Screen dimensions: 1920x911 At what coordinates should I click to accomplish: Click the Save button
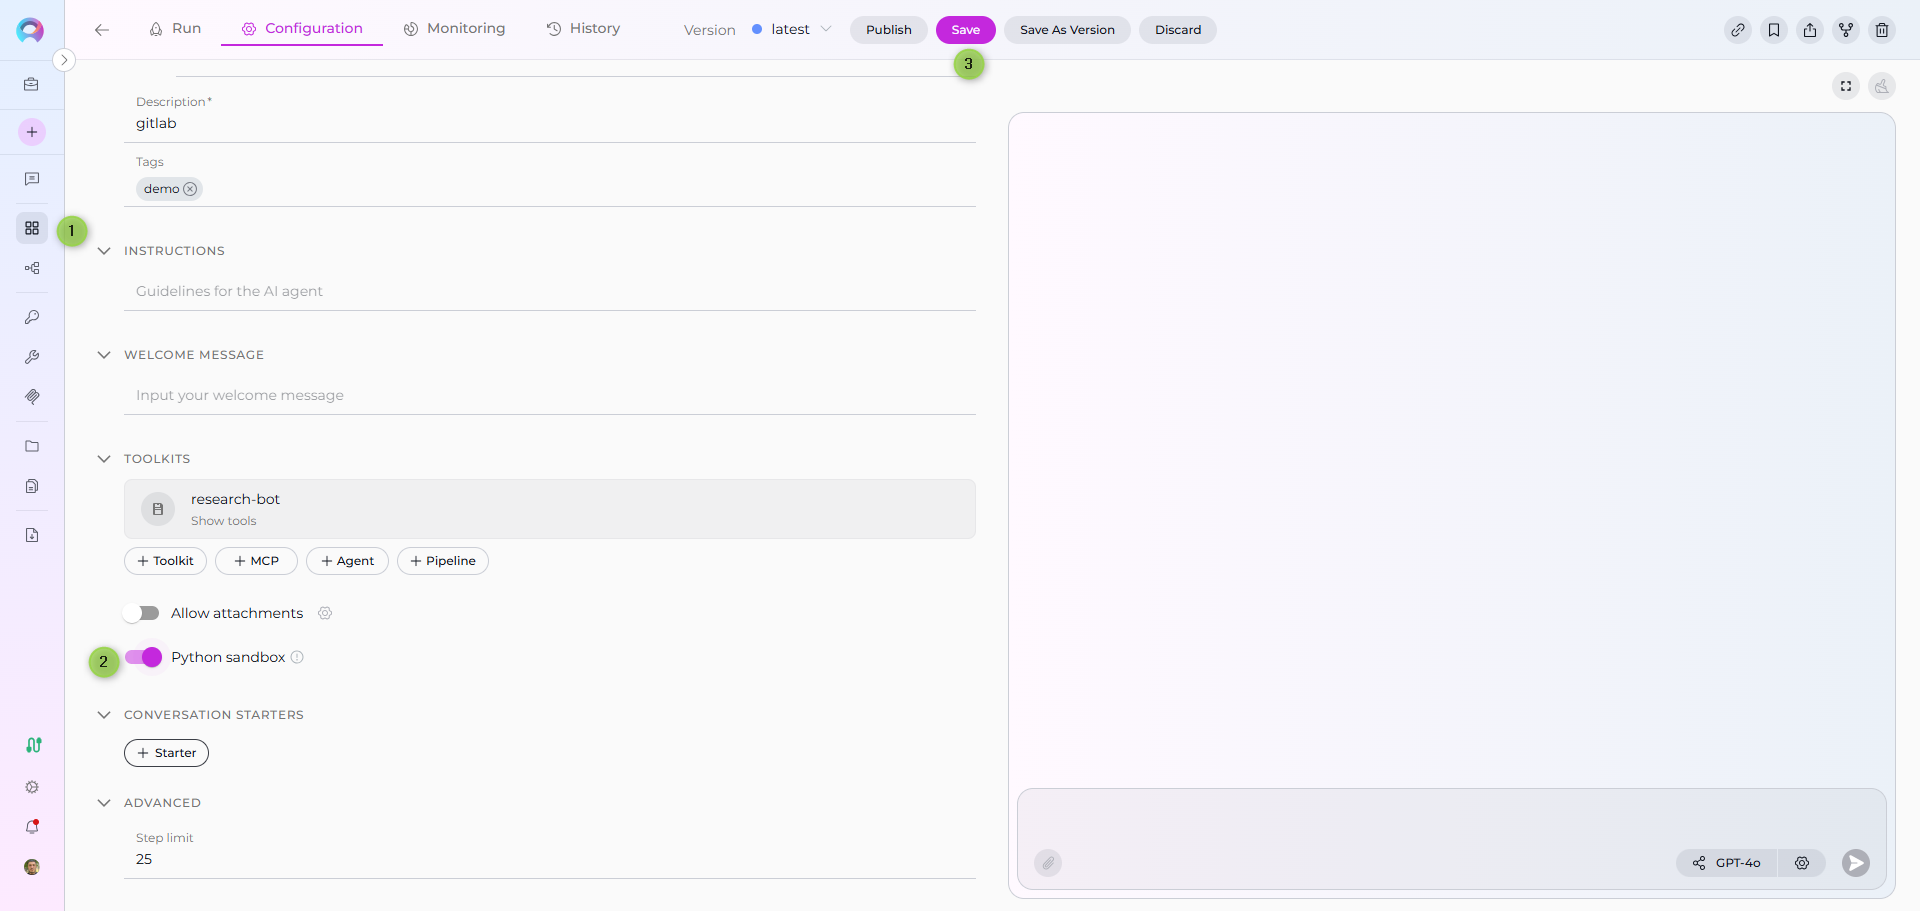(x=965, y=30)
